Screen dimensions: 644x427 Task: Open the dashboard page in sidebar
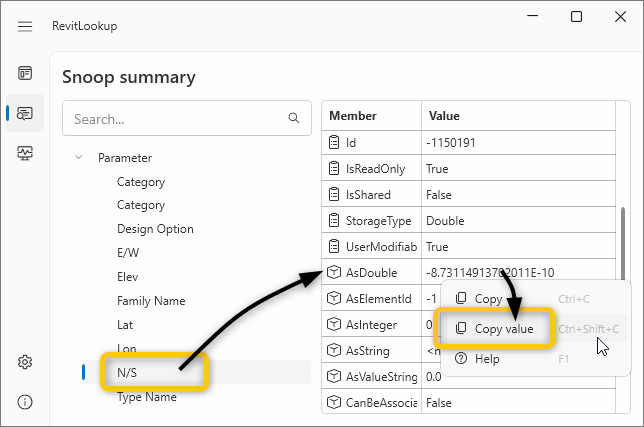click(25, 73)
